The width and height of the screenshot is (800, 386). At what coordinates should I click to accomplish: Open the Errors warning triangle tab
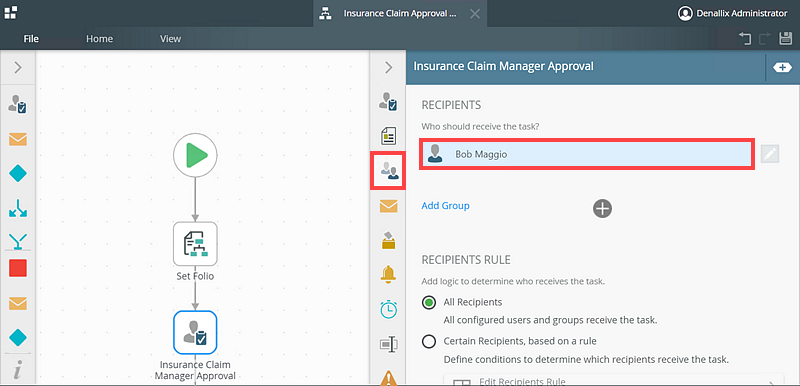(x=388, y=378)
